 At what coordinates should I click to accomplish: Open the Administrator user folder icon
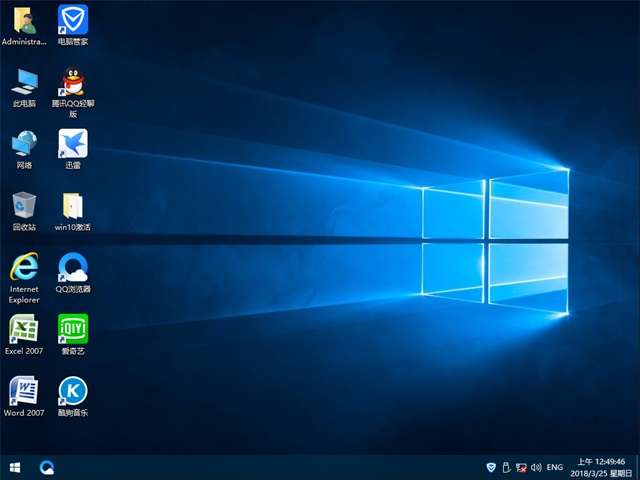(x=24, y=20)
